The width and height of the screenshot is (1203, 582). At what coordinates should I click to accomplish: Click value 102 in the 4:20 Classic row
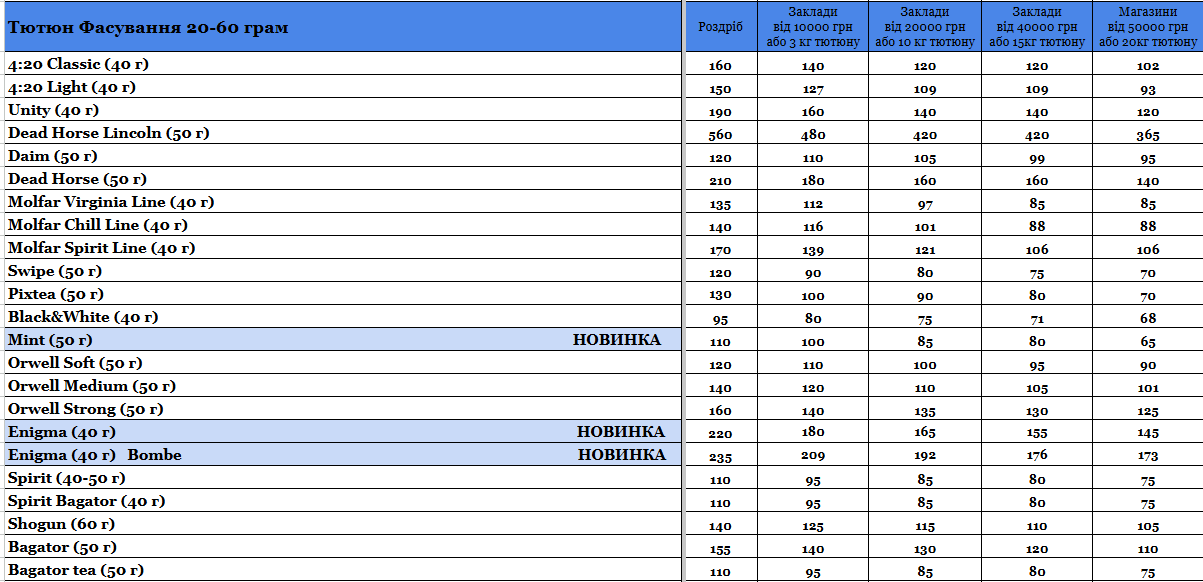click(x=1148, y=66)
